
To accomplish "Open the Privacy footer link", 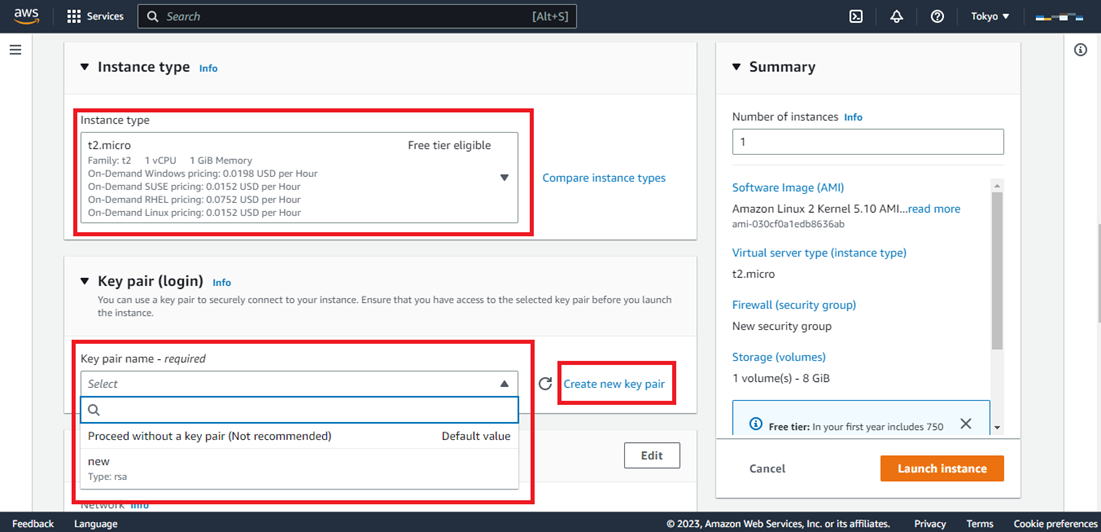I will pyautogui.click(x=930, y=524).
